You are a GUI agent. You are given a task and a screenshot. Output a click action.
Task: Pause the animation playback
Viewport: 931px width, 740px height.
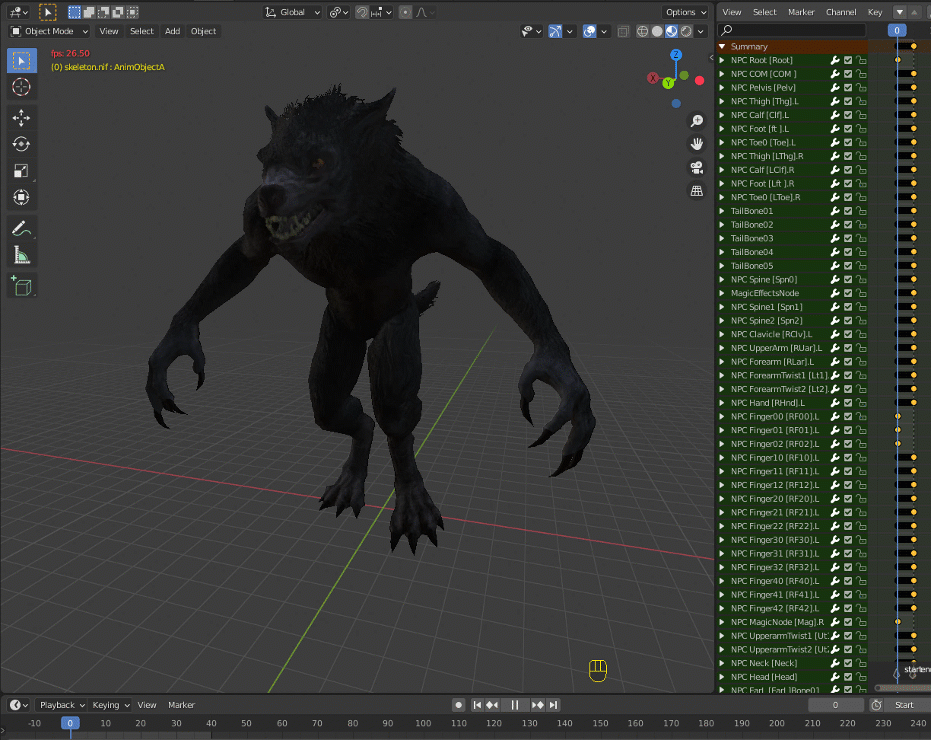[515, 705]
